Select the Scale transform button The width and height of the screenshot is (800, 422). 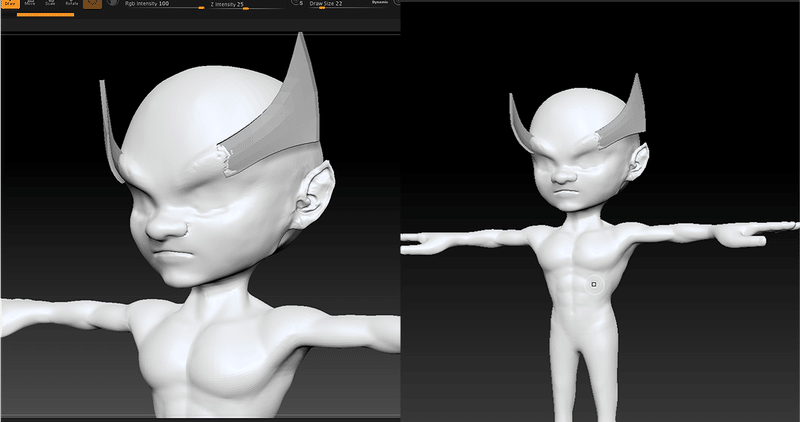click(x=51, y=4)
